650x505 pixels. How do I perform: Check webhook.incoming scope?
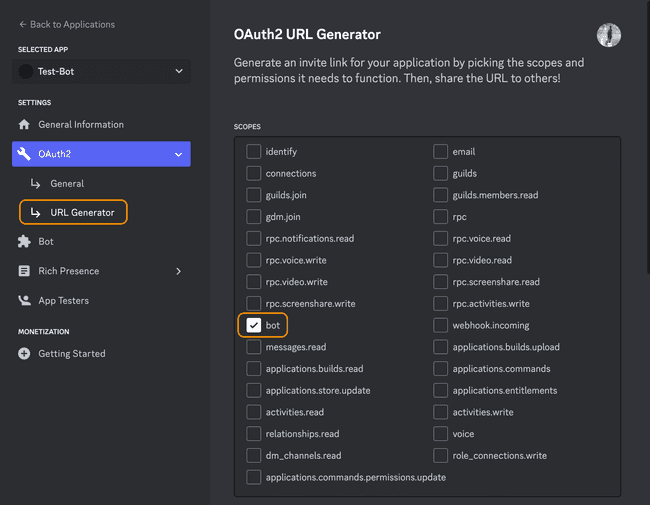click(440, 325)
